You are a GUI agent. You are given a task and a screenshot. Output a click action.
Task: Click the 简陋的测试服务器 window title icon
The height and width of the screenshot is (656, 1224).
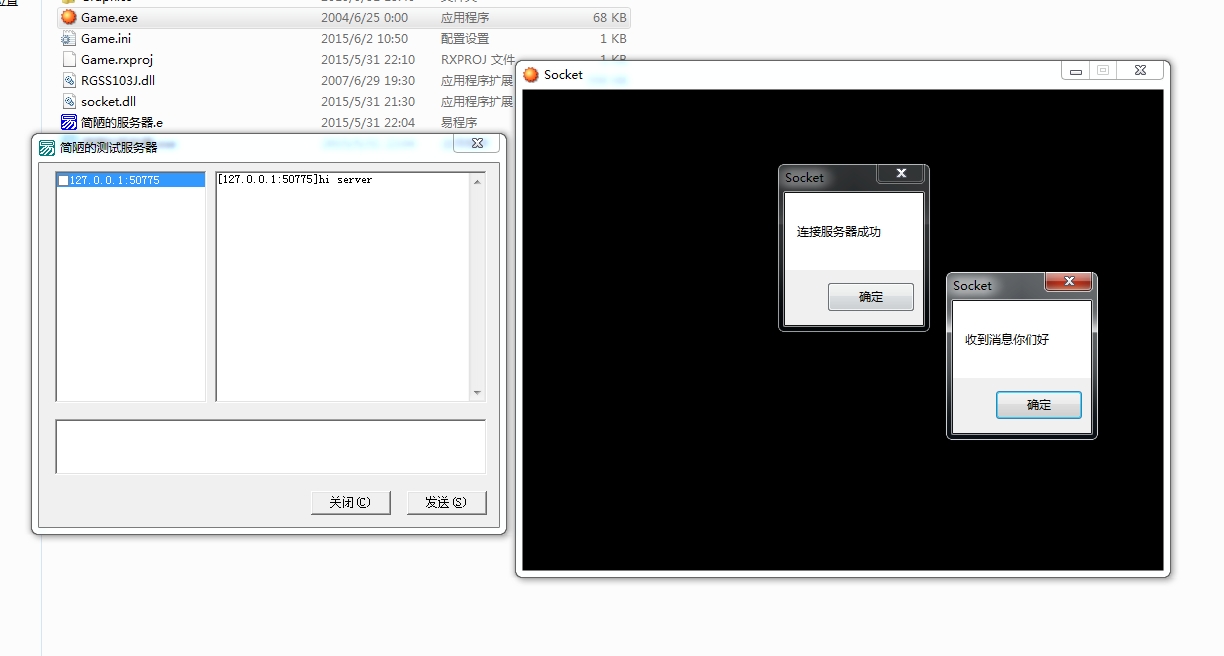click(x=47, y=148)
